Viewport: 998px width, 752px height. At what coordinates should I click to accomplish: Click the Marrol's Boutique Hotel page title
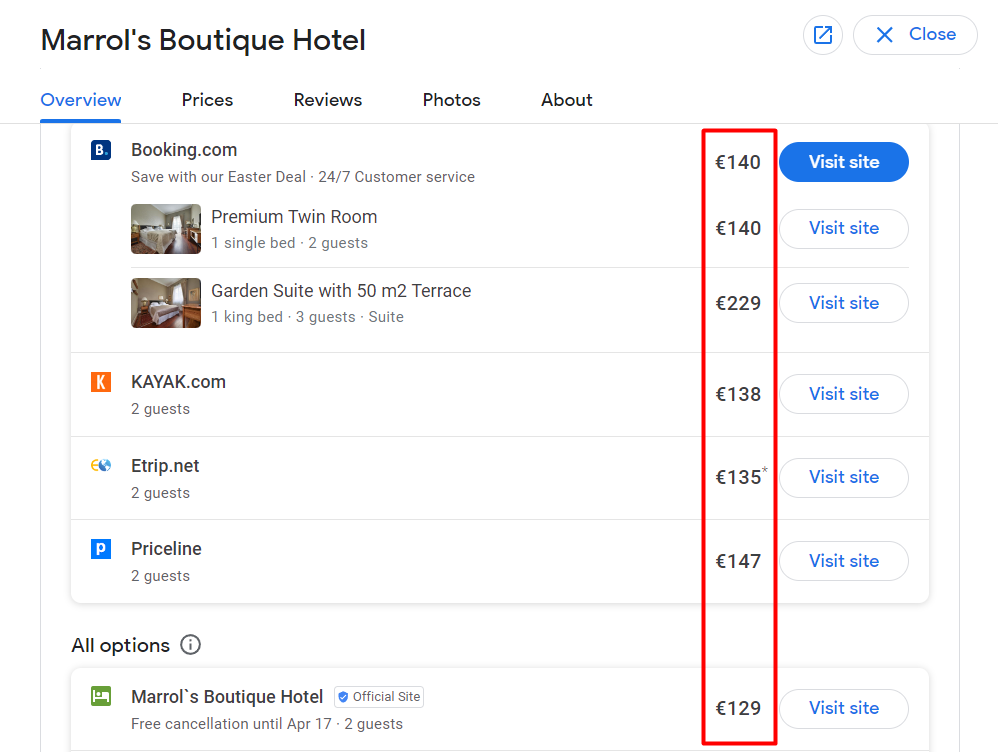[203, 39]
